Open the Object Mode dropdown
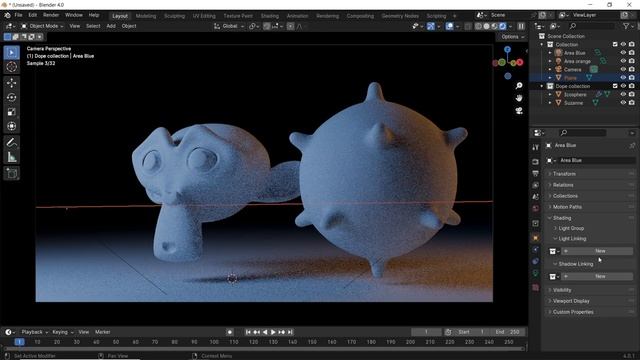This screenshot has width=640, height=360. pos(42,26)
